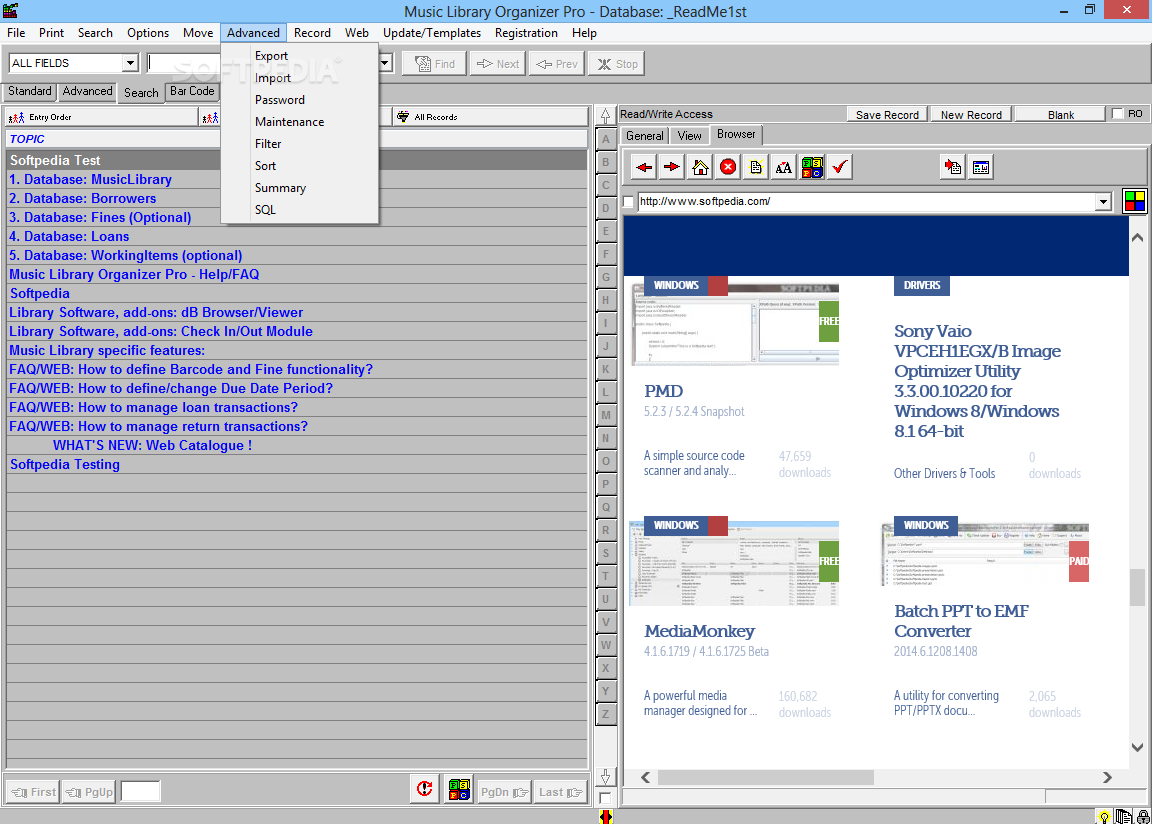Open the browser home page icon
Screen dimensions: 1152x824
700,167
